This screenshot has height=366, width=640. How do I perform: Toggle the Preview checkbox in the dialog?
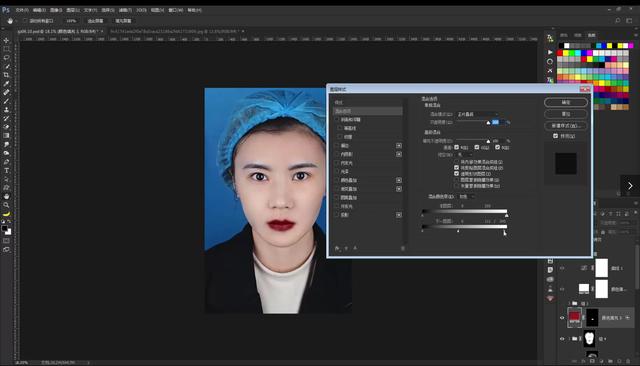coord(556,136)
